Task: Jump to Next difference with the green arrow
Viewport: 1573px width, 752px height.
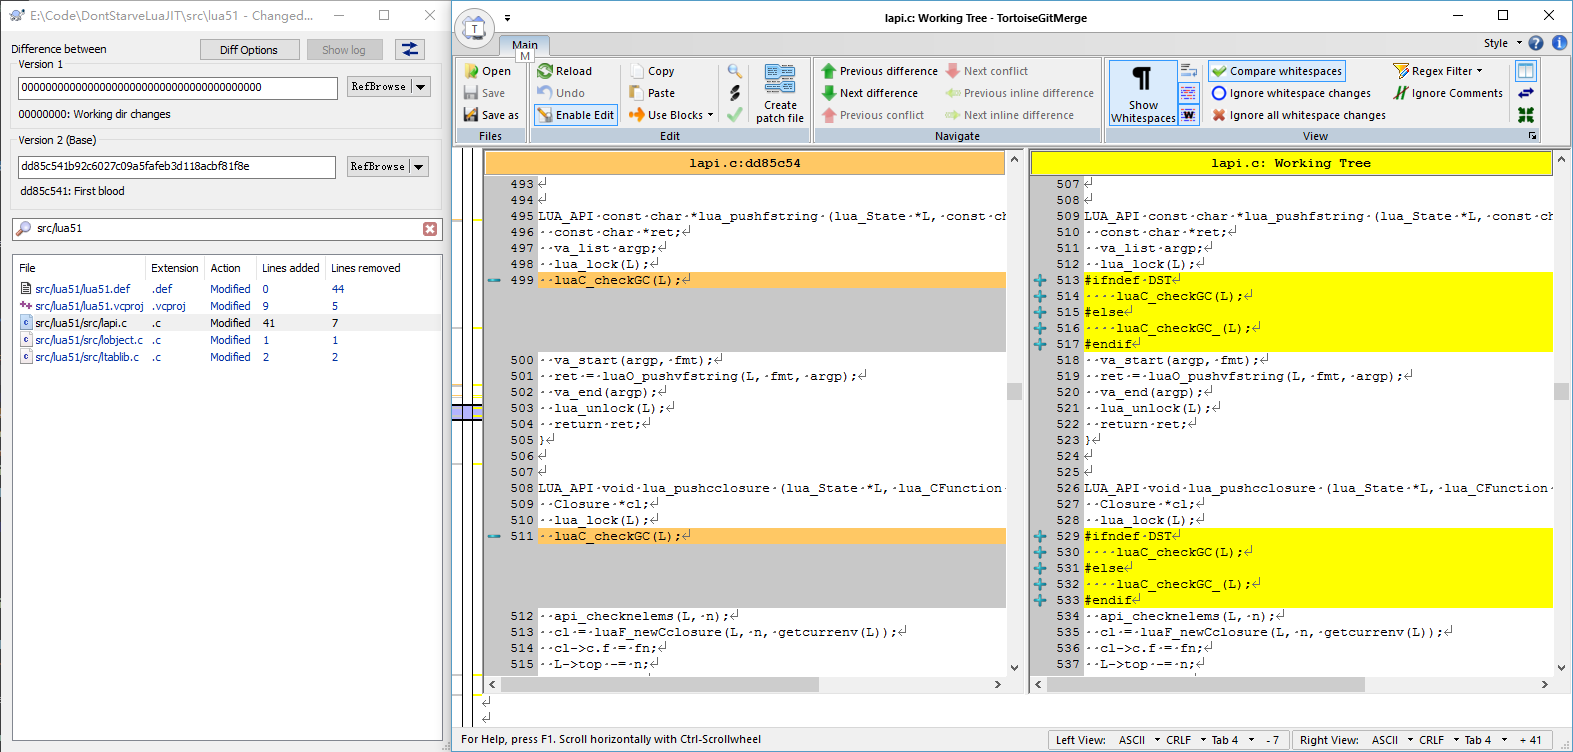Action: pos(829,93)
